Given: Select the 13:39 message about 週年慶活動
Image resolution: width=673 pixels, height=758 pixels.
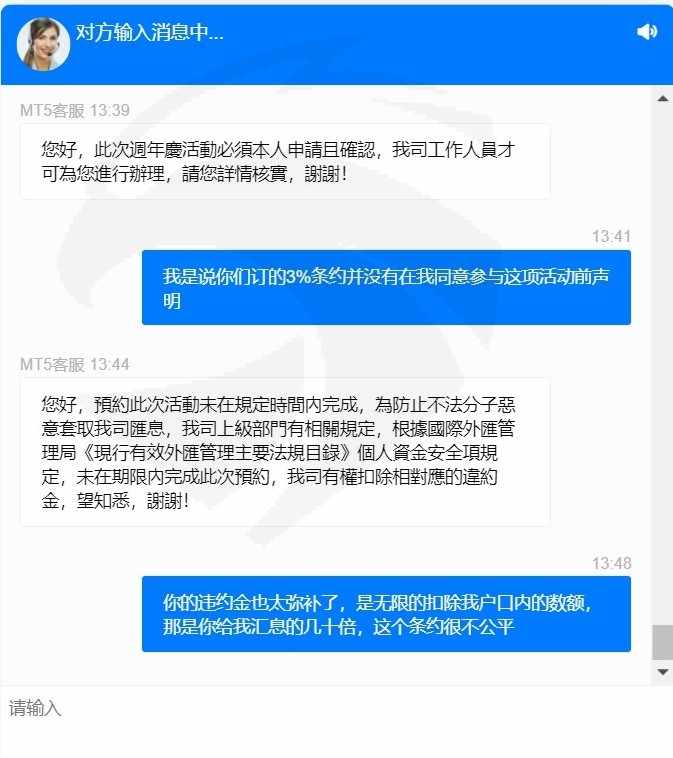Looking at the screenshot, I should tap(285, 161).
